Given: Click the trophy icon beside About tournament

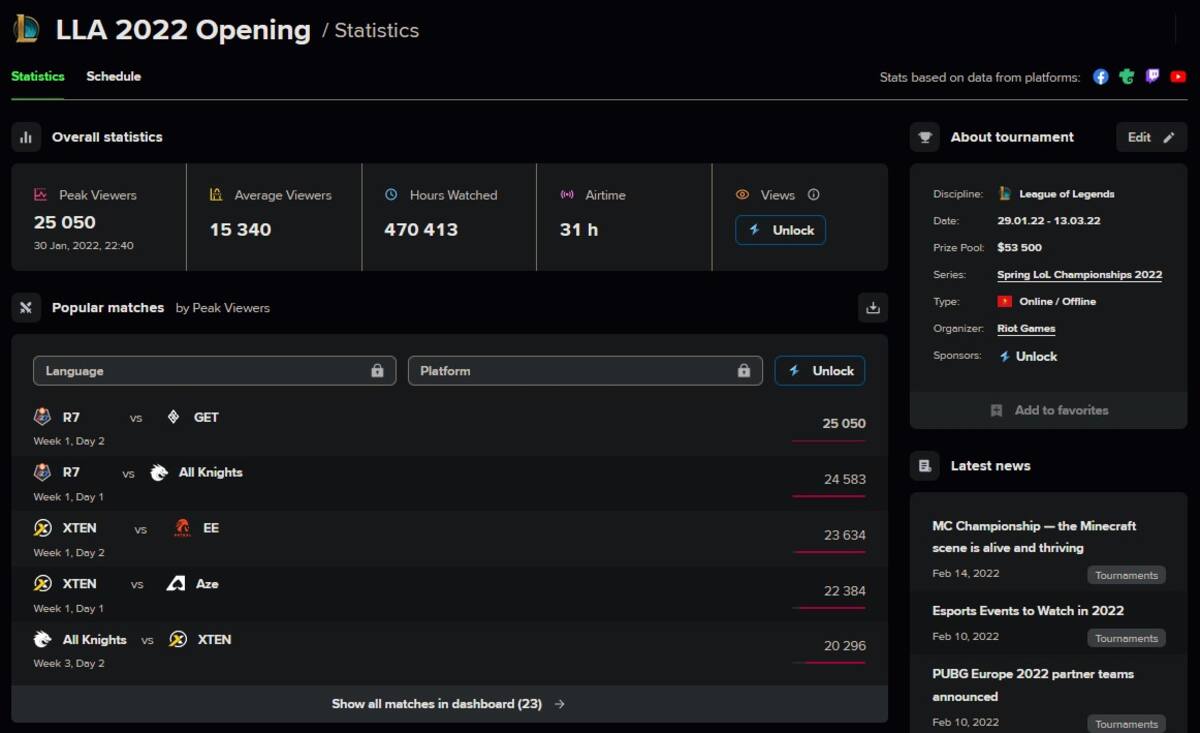Looking at the screenshot, I should tap(925, 137).
